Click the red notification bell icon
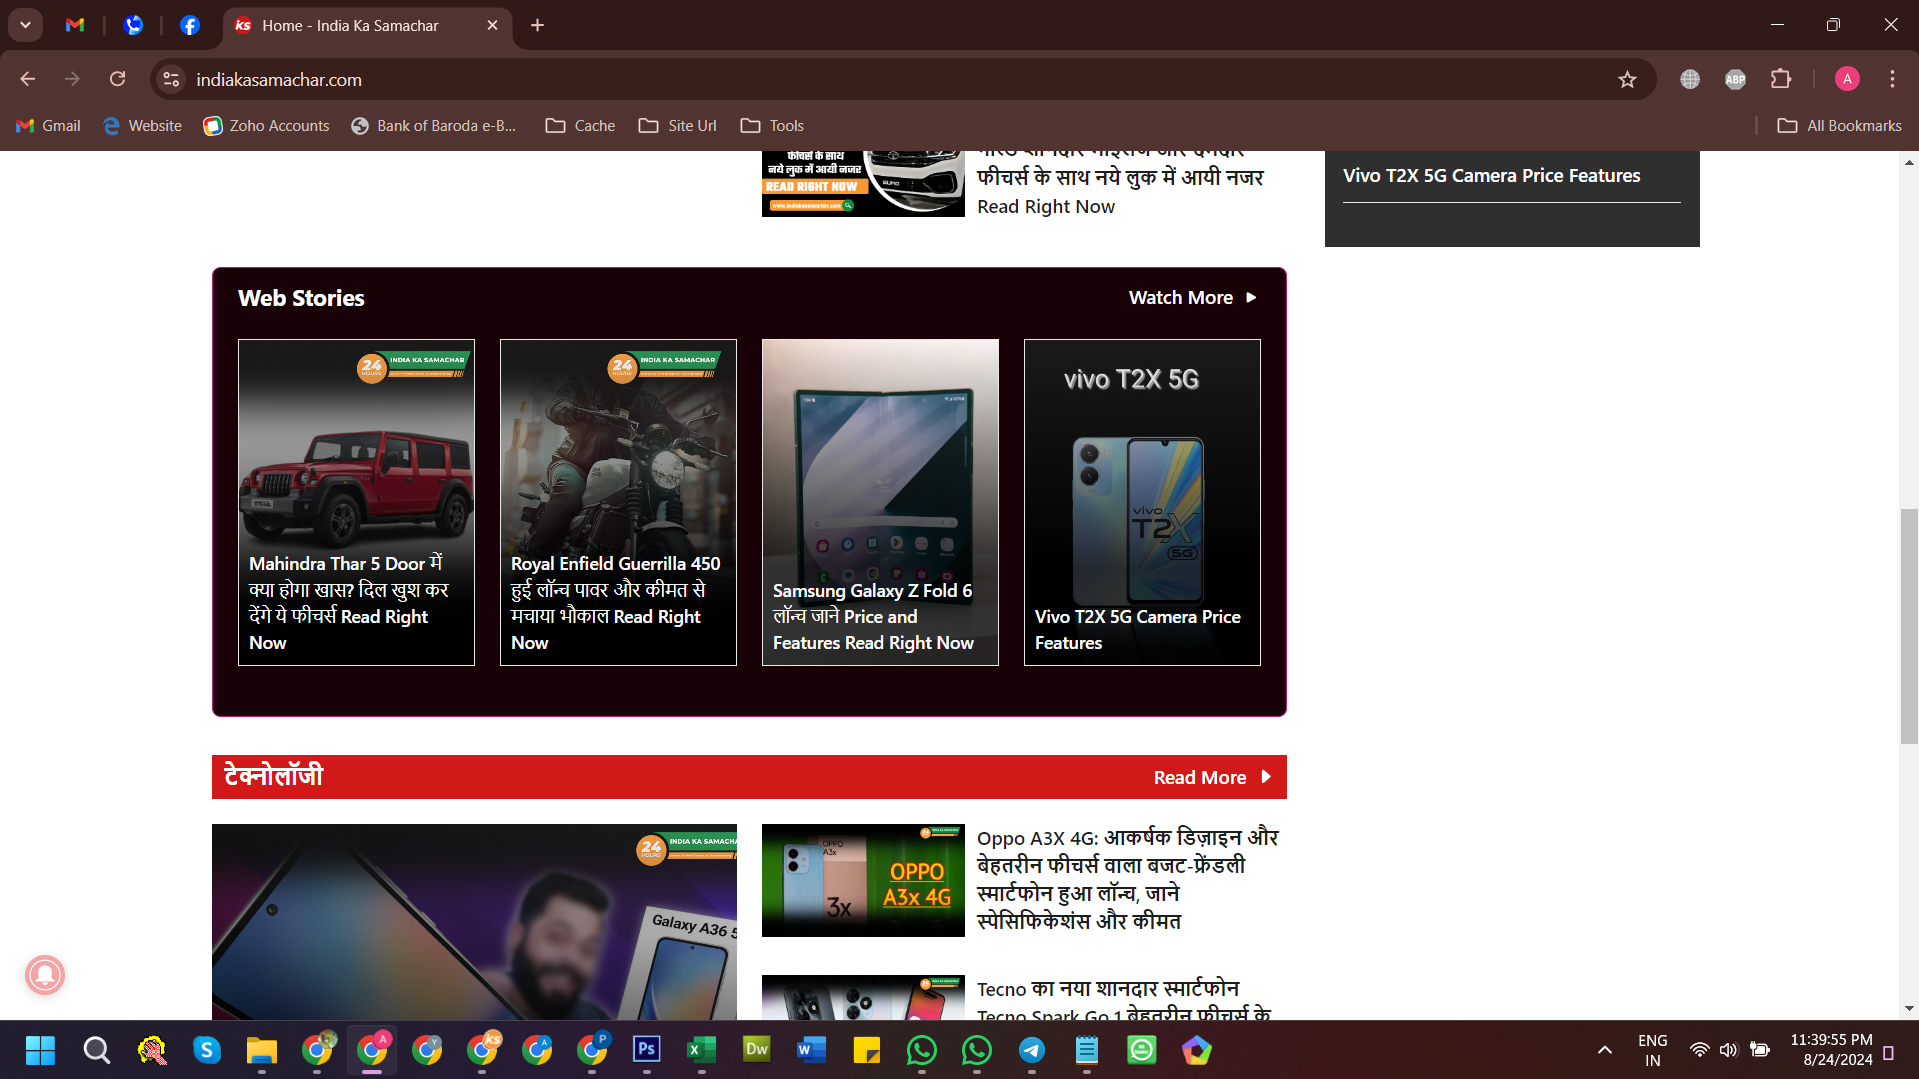The image size is (1919, 1079). [45, 974]
